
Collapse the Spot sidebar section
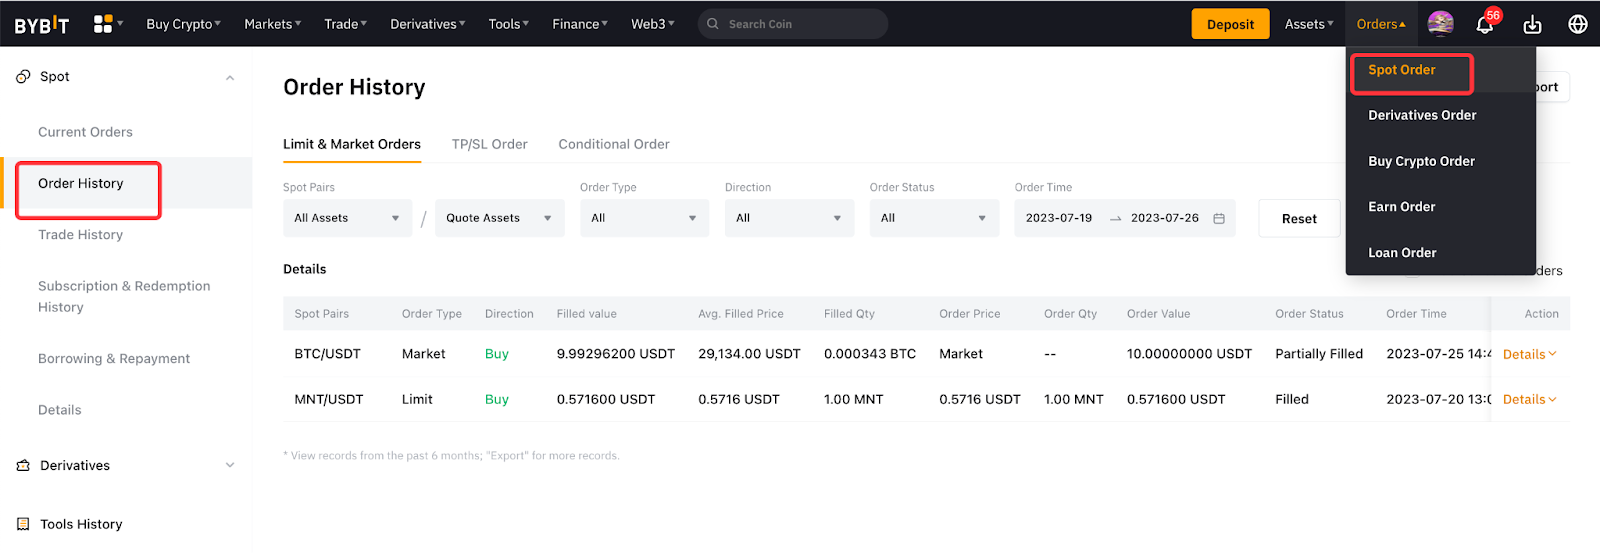coord(230,77)
